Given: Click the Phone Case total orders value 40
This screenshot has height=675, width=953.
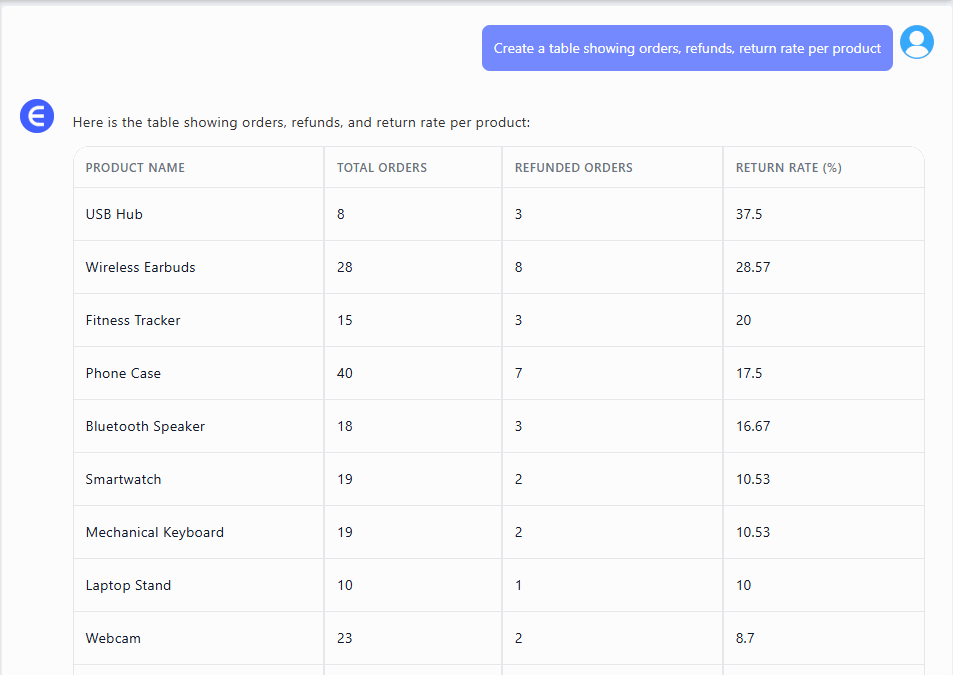Looking at the screenshot, I should [x=345, y=373].
